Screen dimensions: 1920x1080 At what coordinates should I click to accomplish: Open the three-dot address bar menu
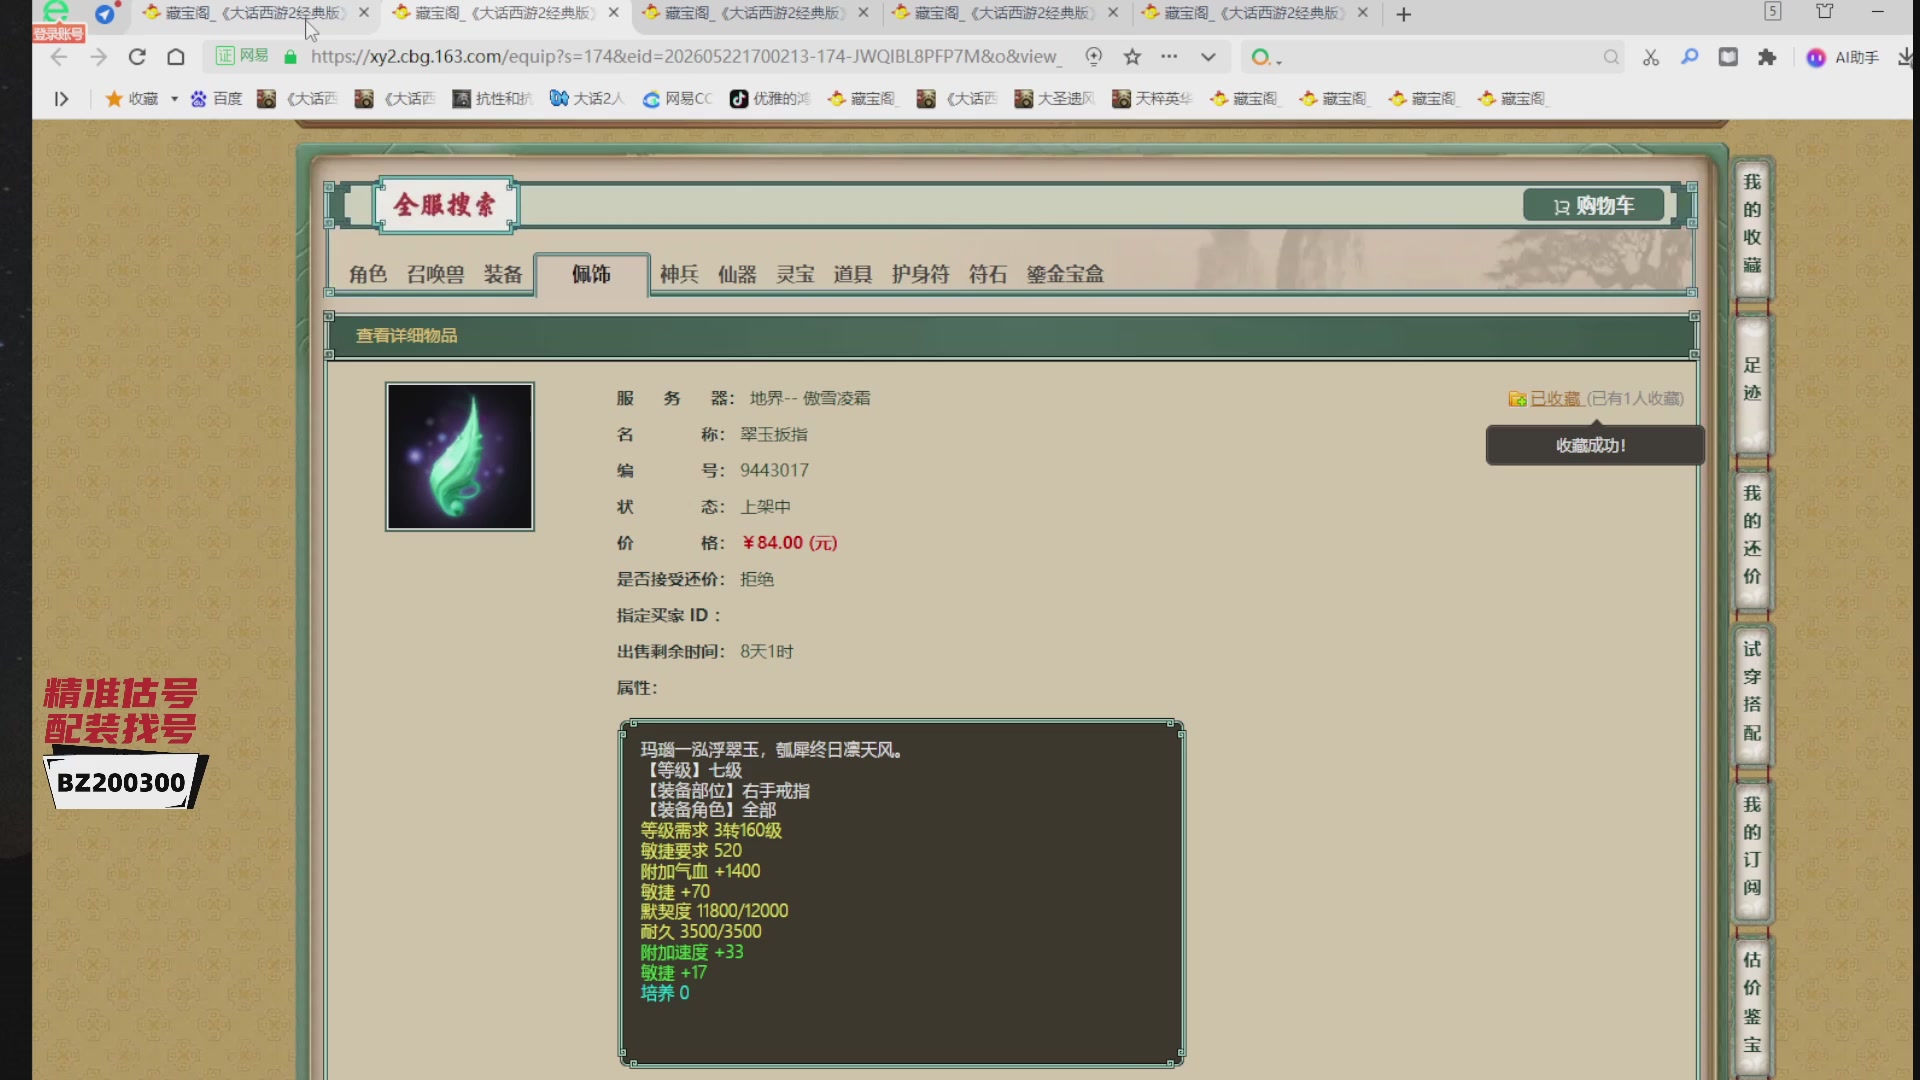(1169, 57)
